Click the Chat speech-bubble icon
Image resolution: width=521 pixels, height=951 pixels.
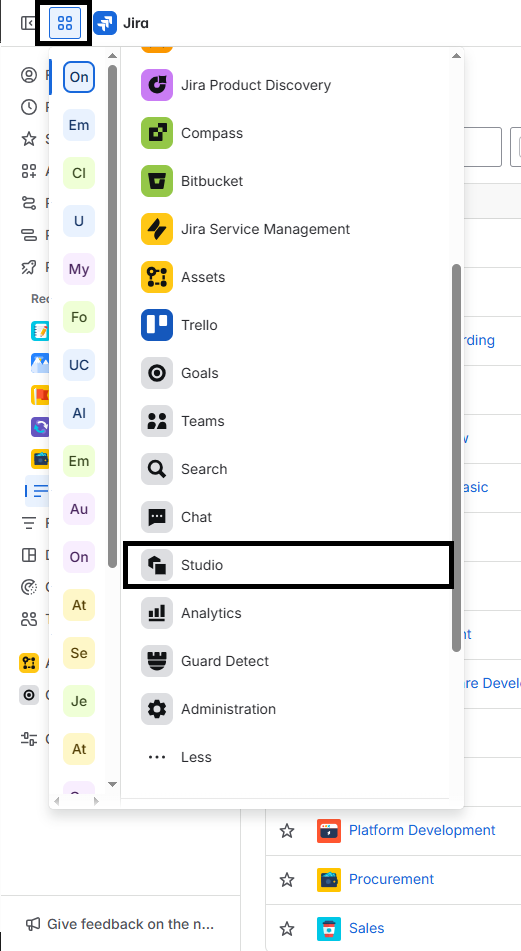[157, 517]
